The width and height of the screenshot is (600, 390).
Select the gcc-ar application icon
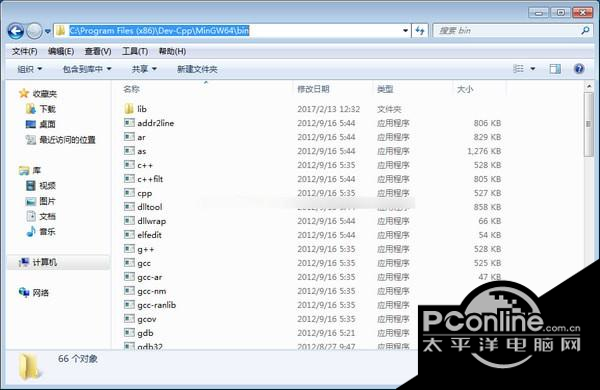click(x=129, y=277)
